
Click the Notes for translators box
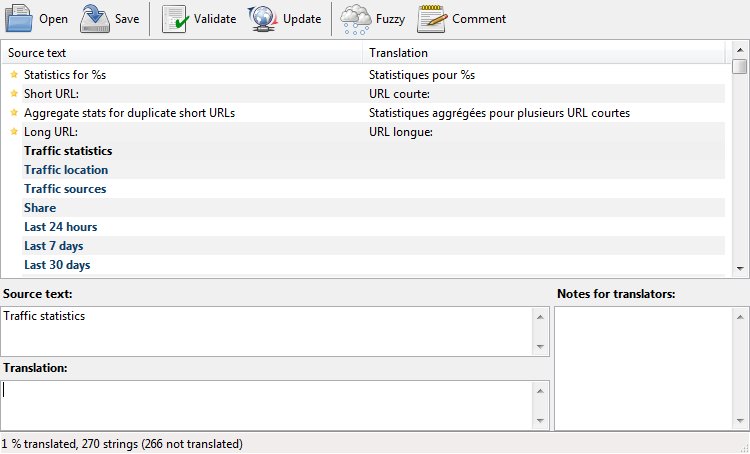coord(643,367)
